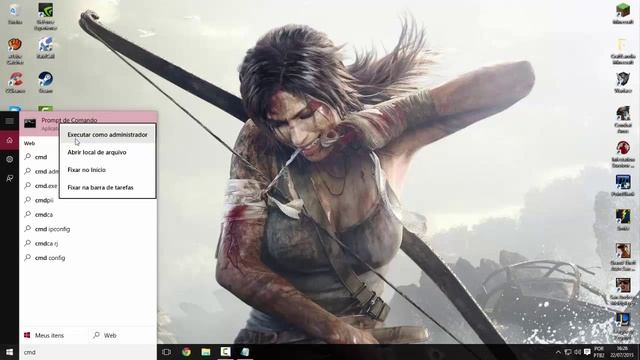Viewport: 640px width, 360px height.
Task: Select the League of Legends desktop icon
Action: (623, 327)
